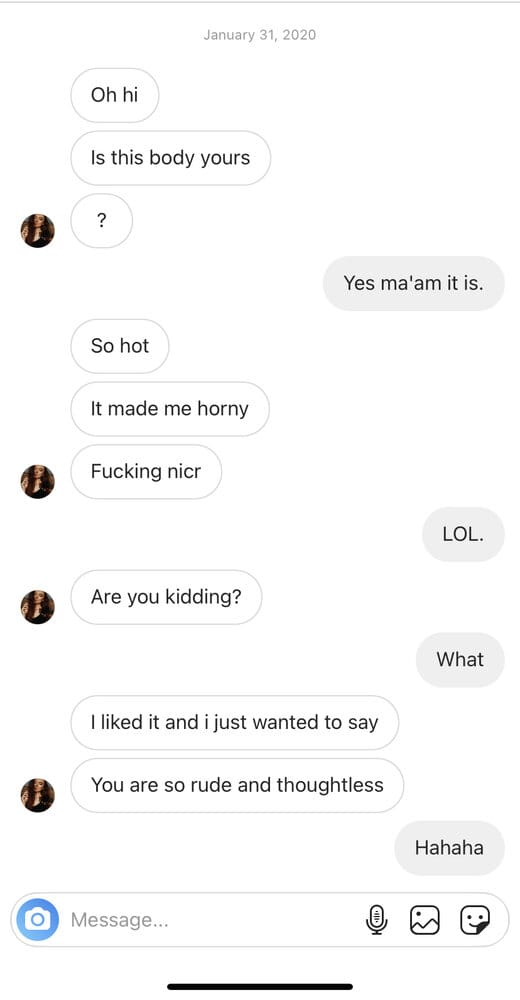Select the "It made me horny" bubble
Viewport: 520px width, 1000px height.
(x=170, y=409)
